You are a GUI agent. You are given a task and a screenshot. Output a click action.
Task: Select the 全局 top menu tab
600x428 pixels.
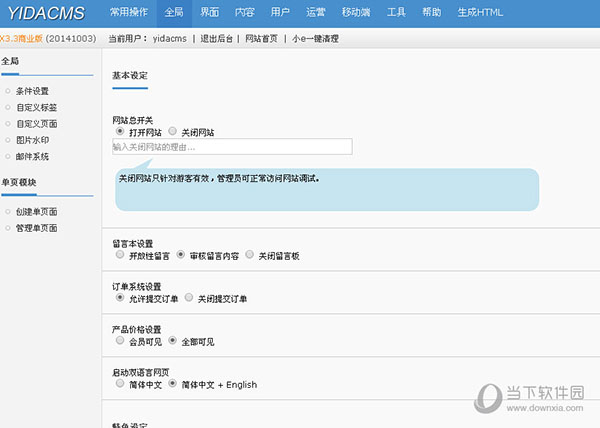[174, 12]
